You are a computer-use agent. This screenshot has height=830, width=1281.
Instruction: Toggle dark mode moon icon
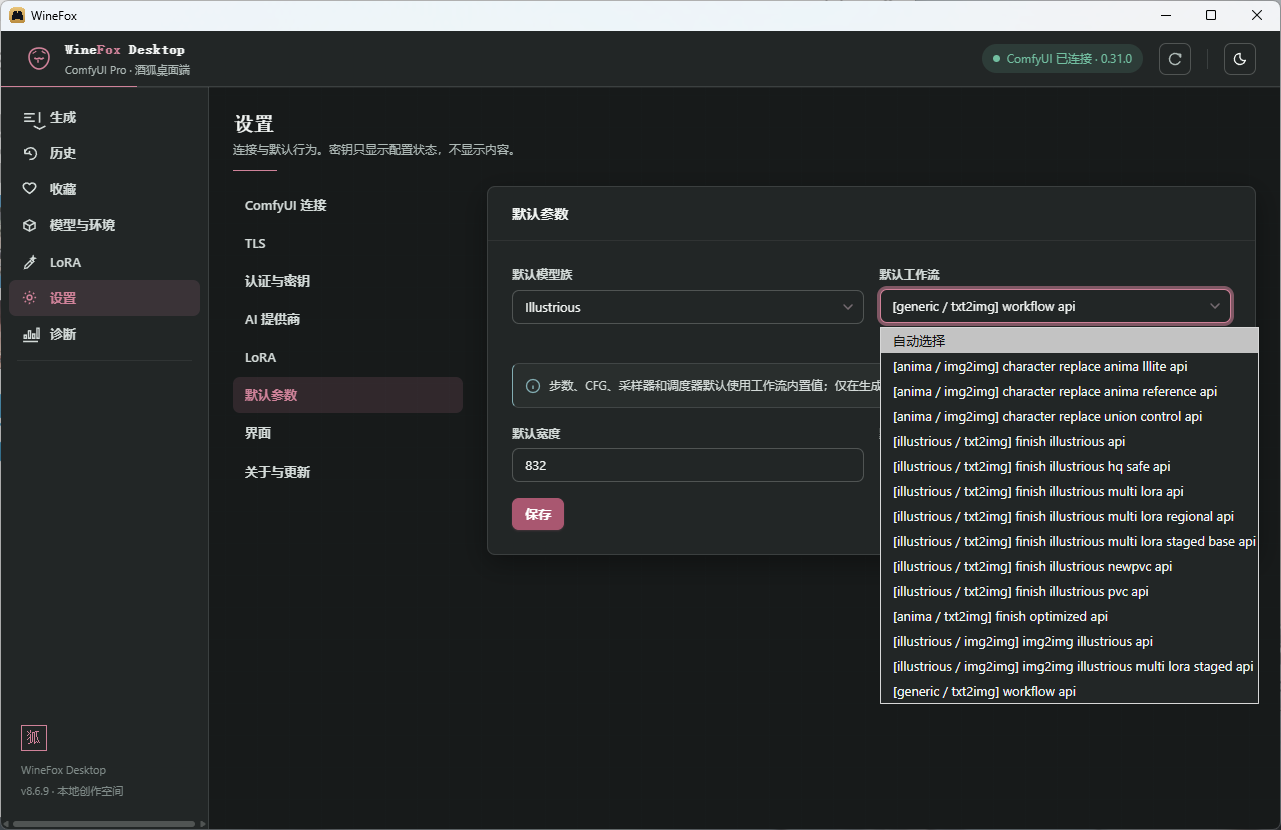(x=1240, y=59)
